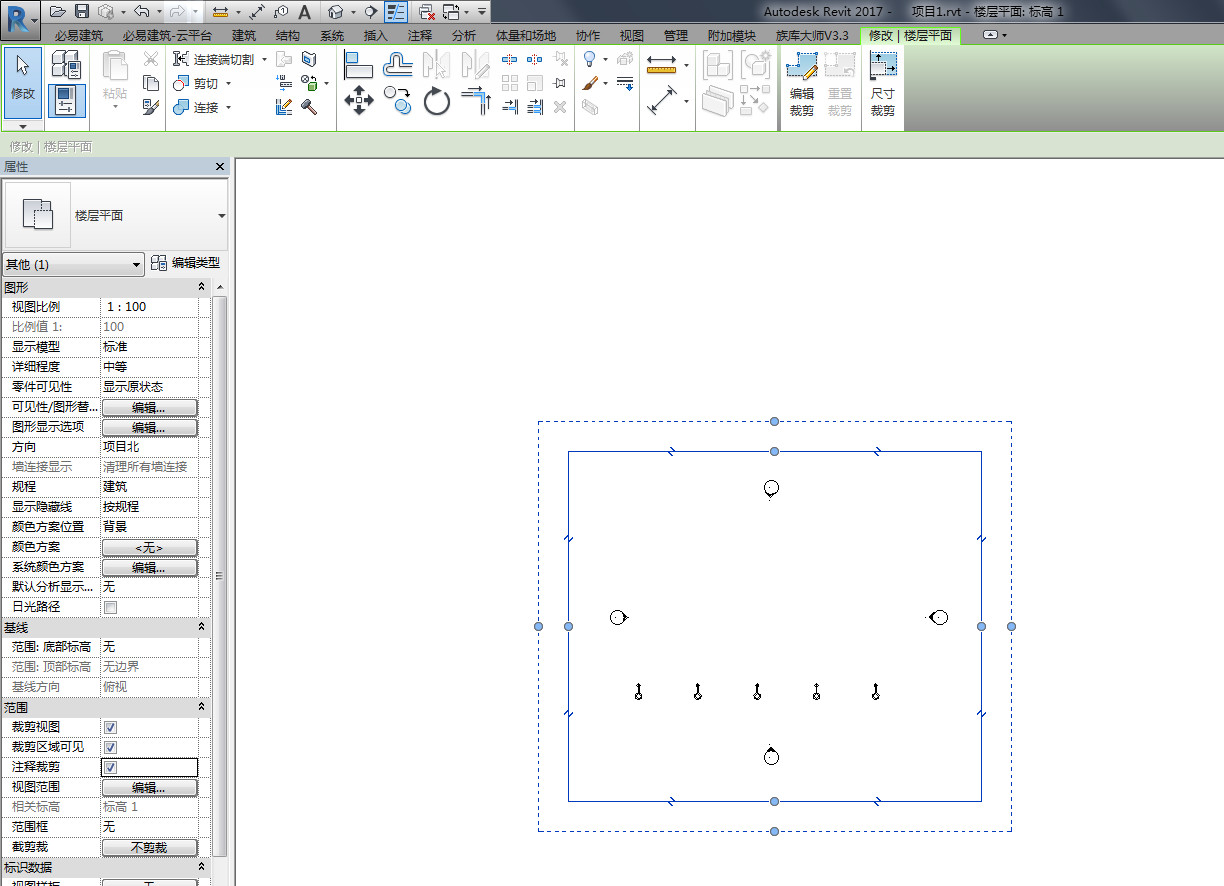Click 编辑 button for 视图范围
The height and width of the screenshot is (886, 1224).
click(x=149, y=787)
